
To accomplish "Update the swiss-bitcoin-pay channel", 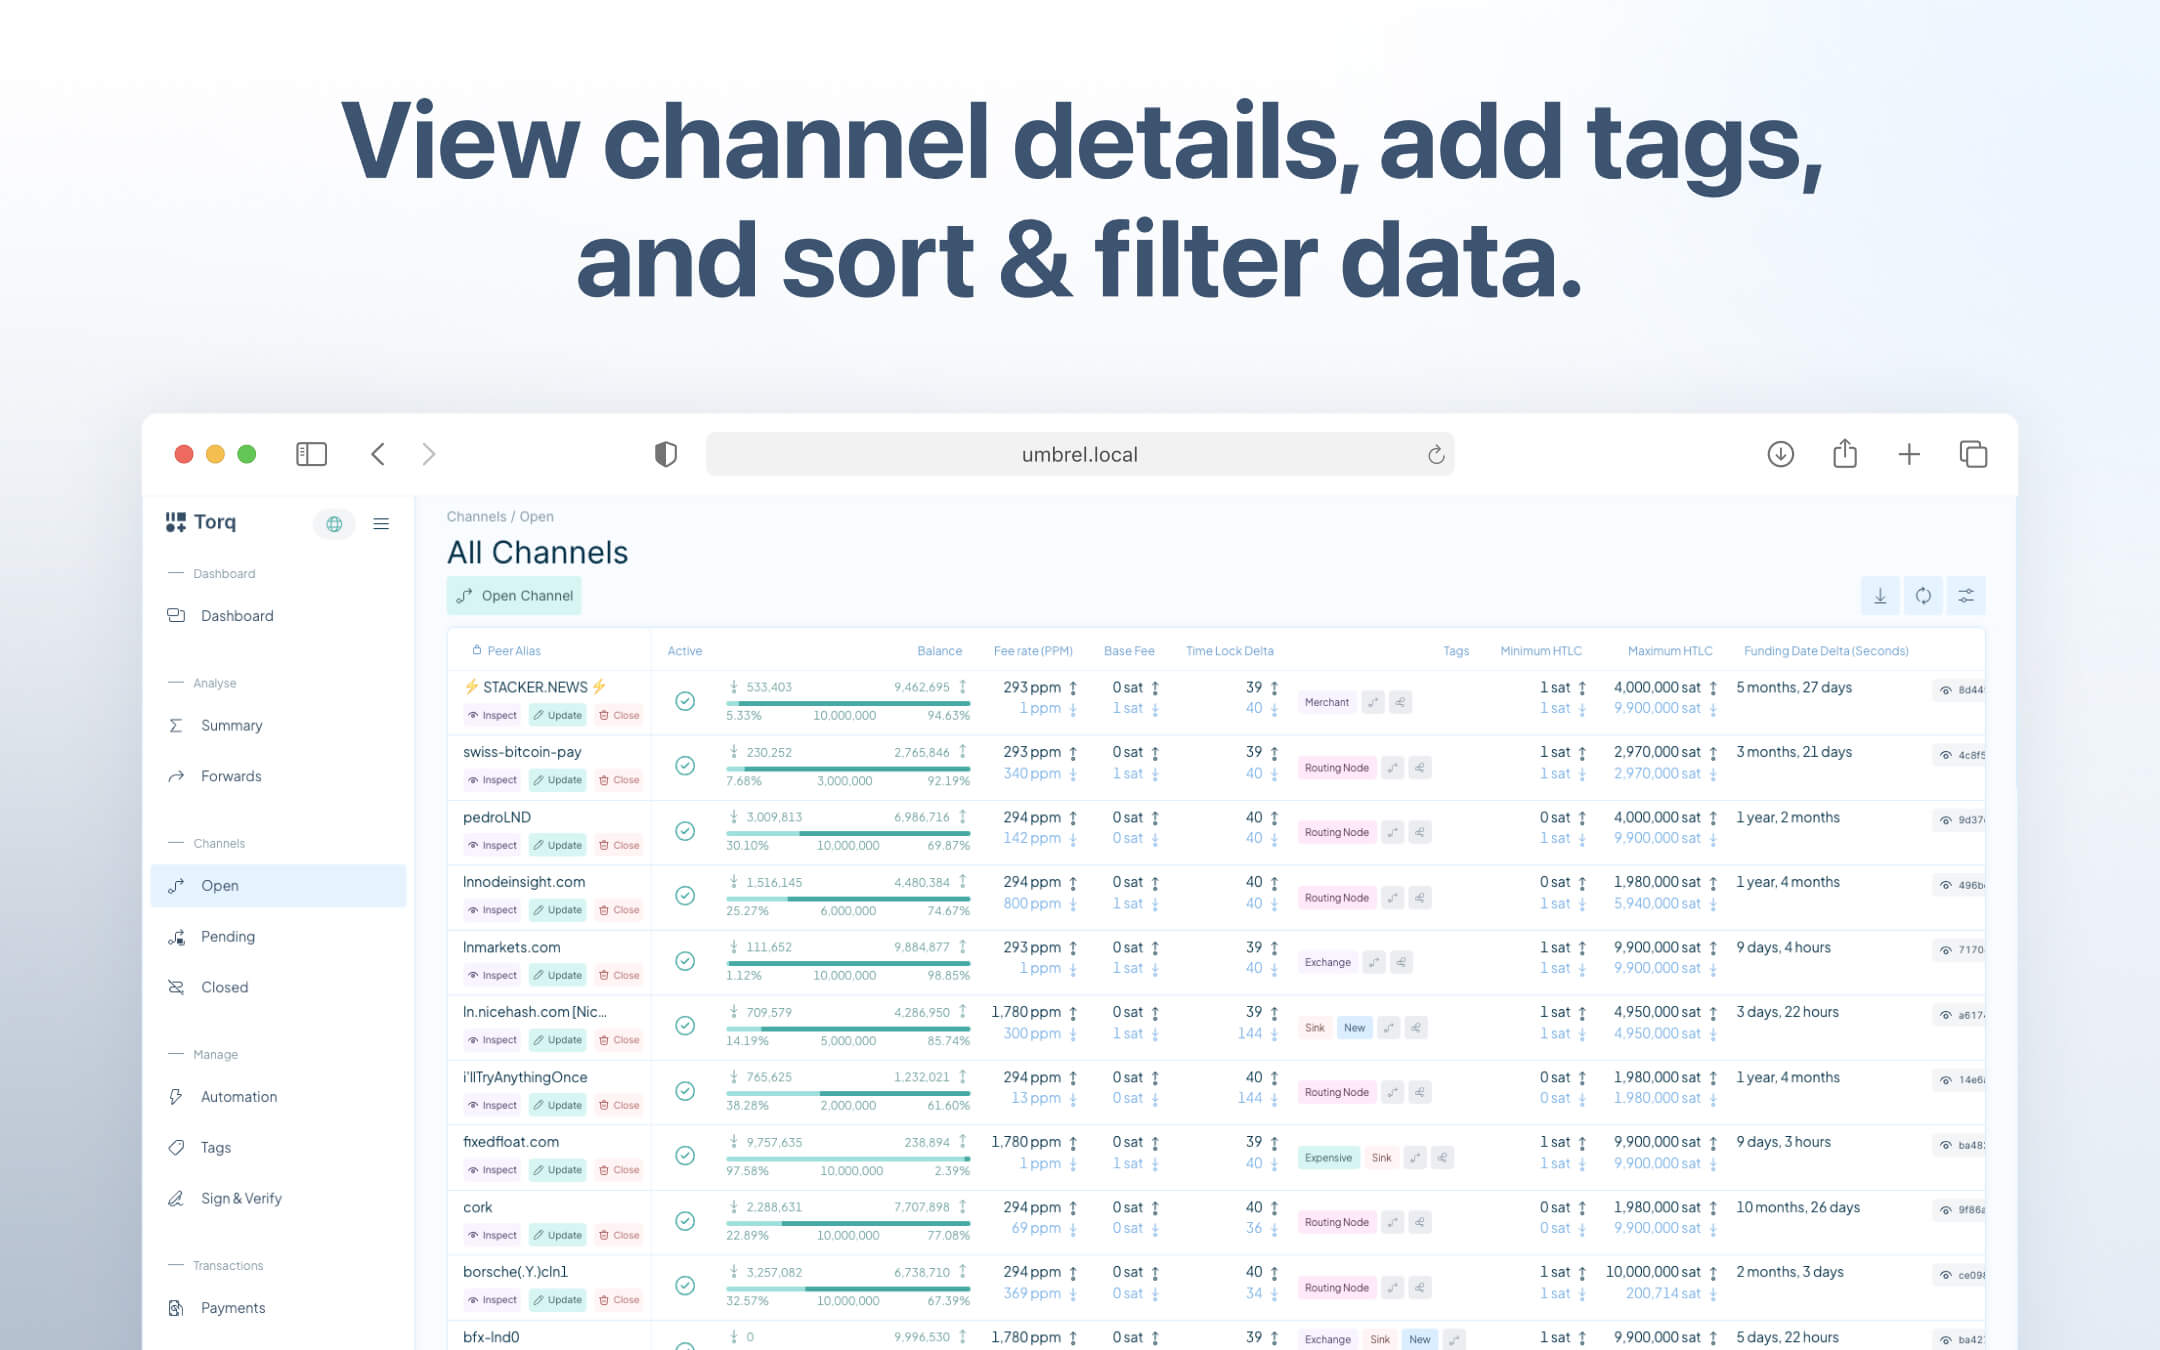I will (x=557, y=780).
